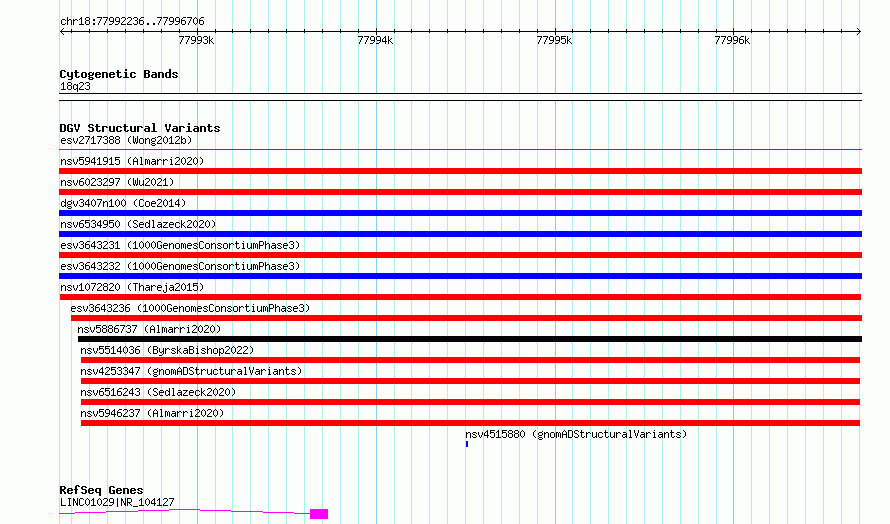Click the esv3643232 (1000GenomesConsortiumPhase3) label

click(x=180, y=266)
